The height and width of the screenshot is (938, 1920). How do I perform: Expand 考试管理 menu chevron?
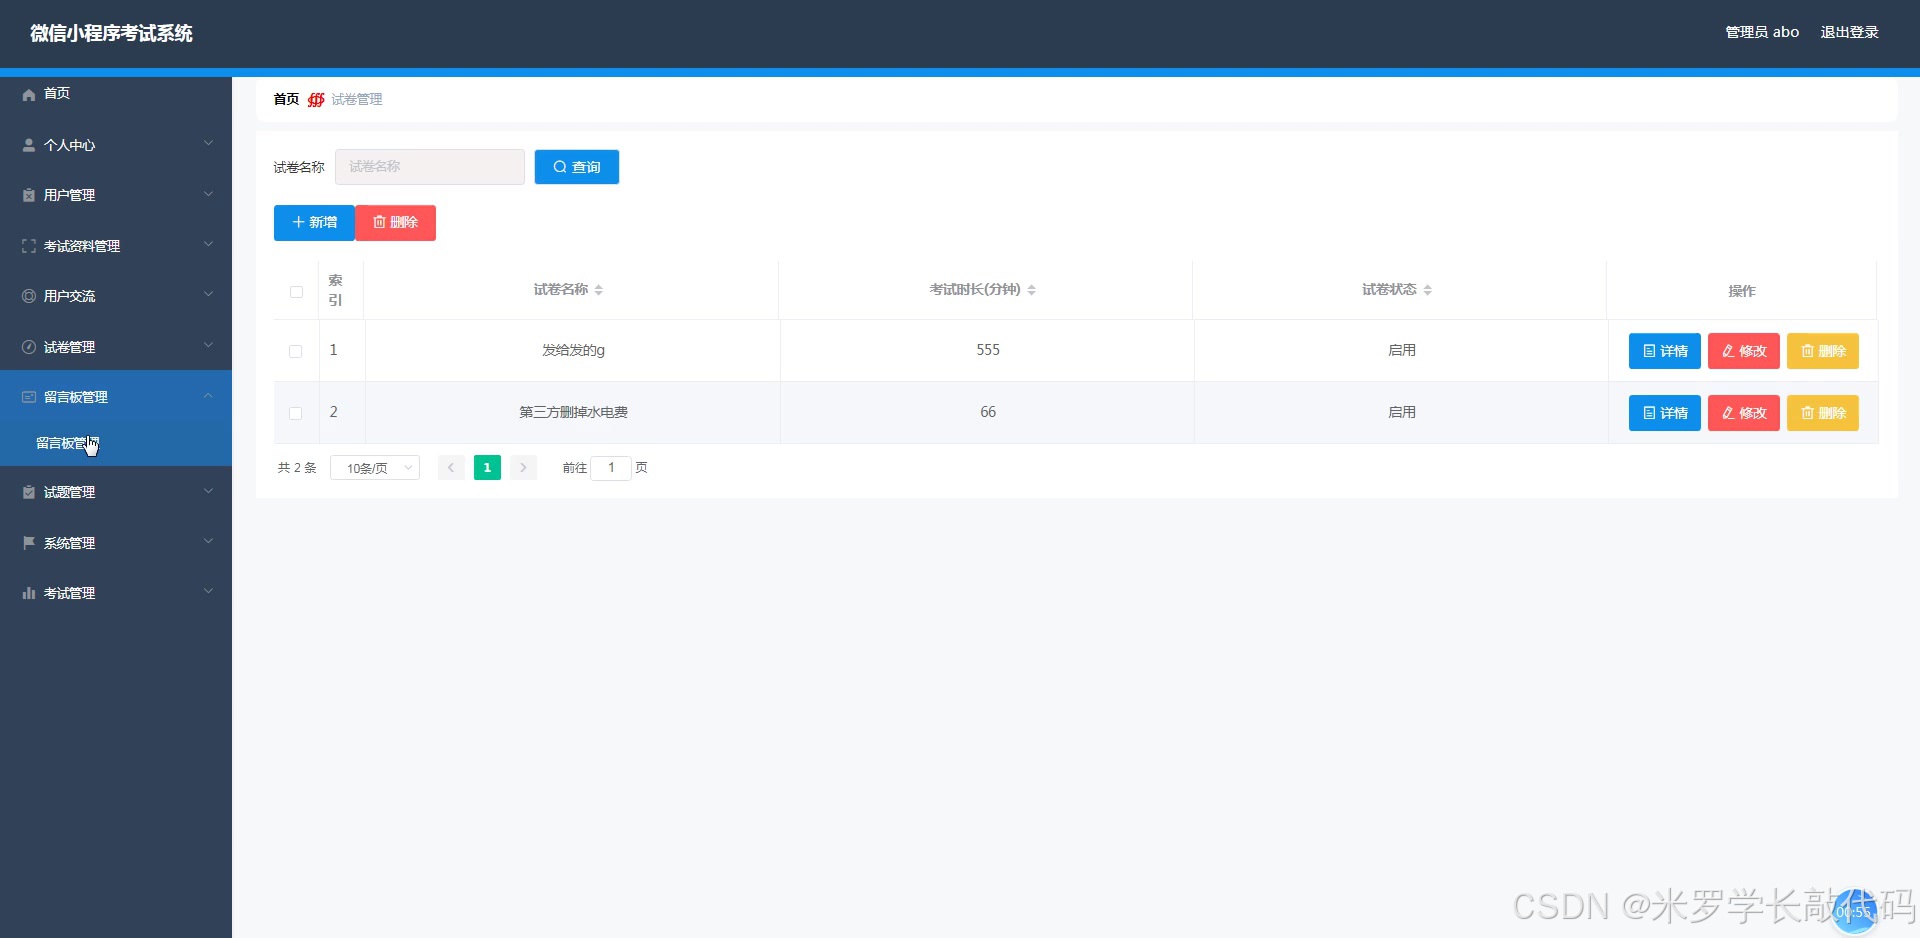point(208,591)
